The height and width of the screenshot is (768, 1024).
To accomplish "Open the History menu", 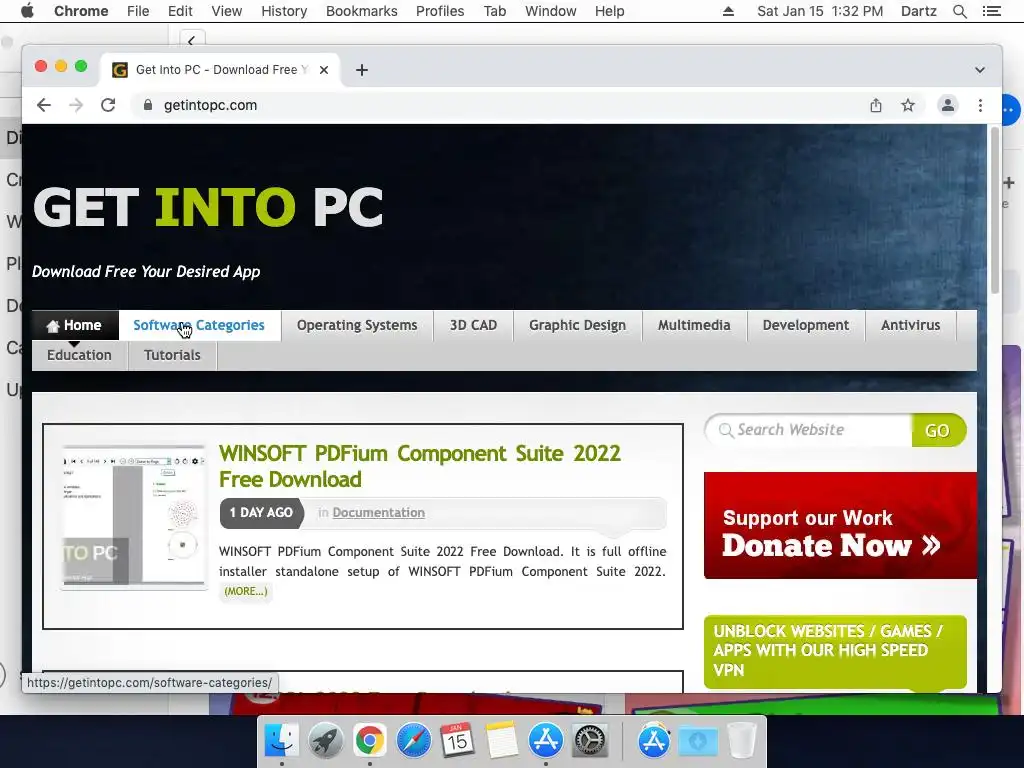I will click(284, 11).
